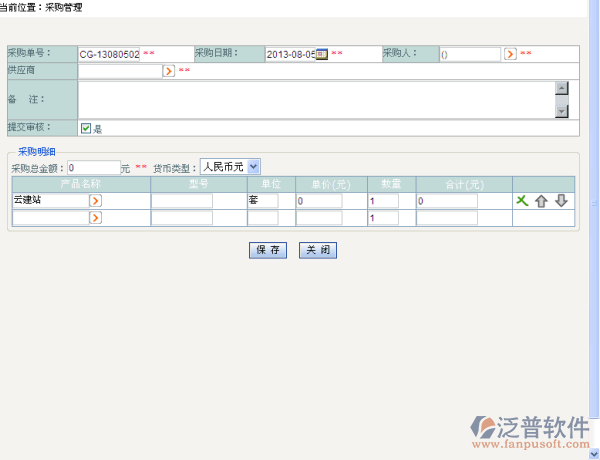The image size is (600, 460).
Task: Focus the 采购总金额 field
Action: 94,168
